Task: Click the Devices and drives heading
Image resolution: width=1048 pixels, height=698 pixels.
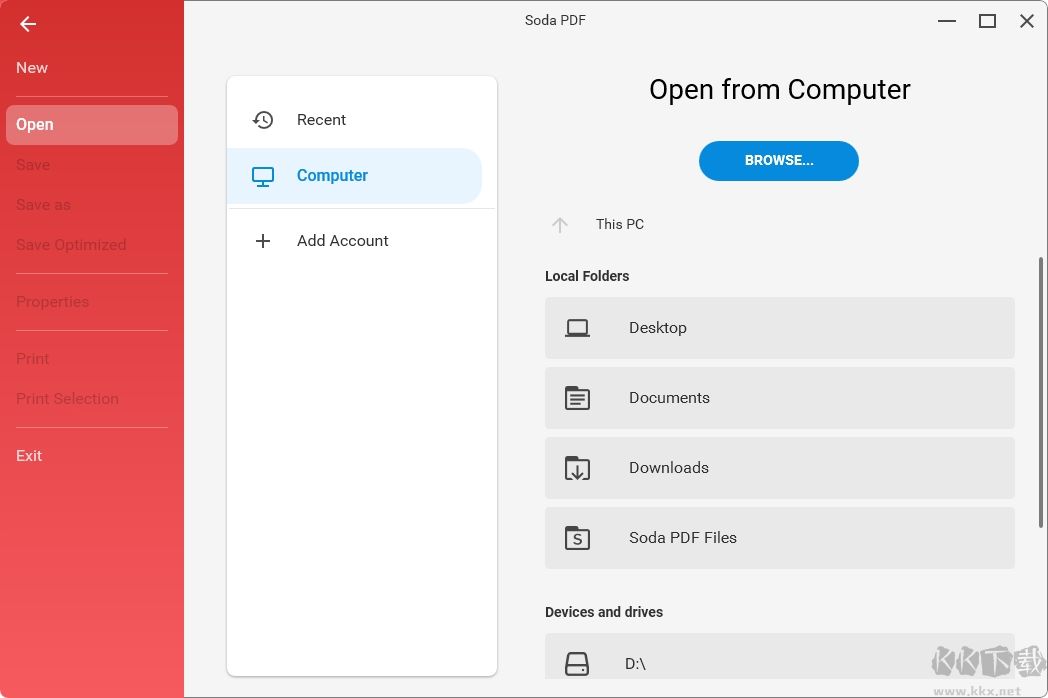Action: pyautogui.click(x=604, y=612)
